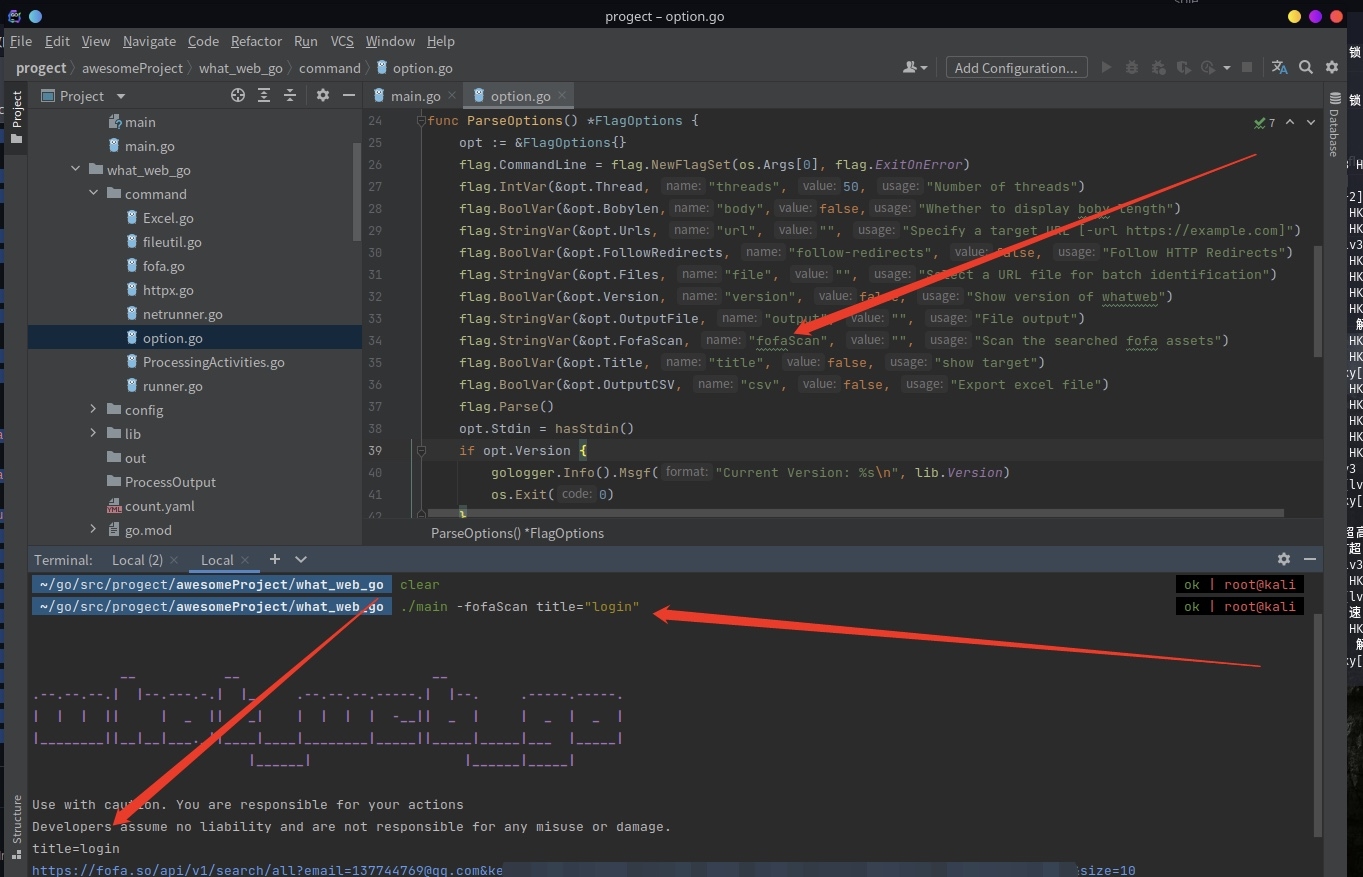Open Search Everywhere magnifier icon
This screenshot has width=1363, height=877.
click(1306, 67)
